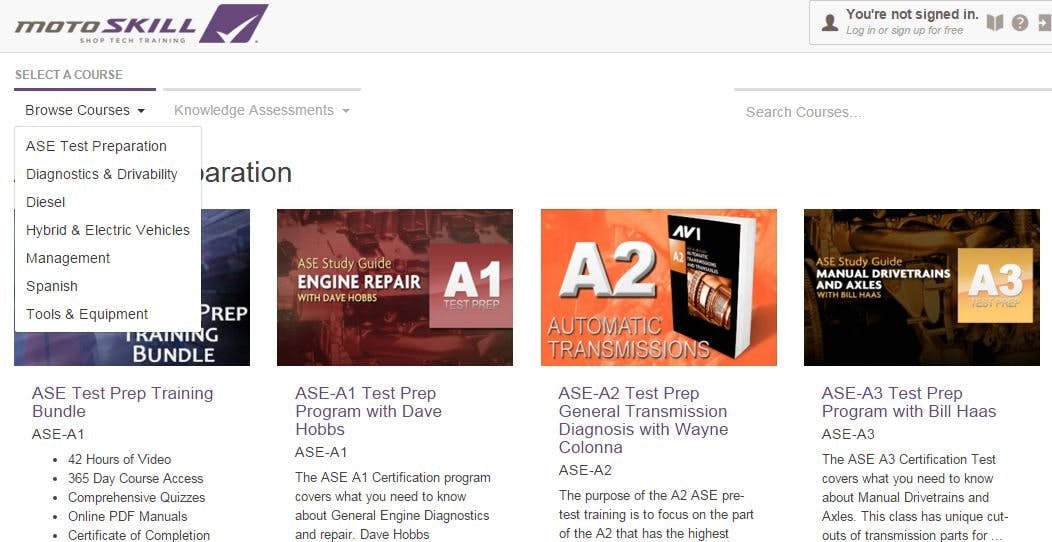This screenshot has height=542, width=1052.
Task: Open the A1 Engine Repair thumbnail
Action: coord(395,287)
